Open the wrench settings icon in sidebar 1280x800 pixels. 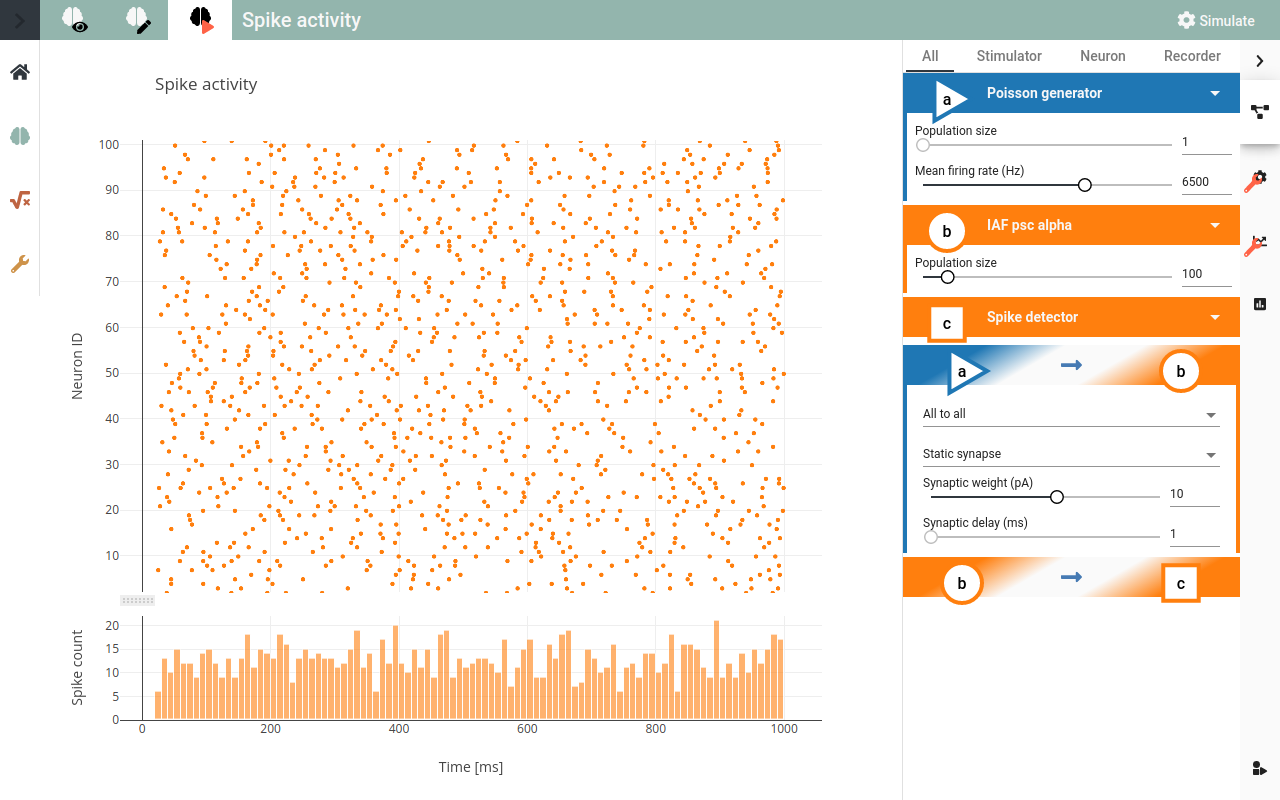click(x=20, y=264)
